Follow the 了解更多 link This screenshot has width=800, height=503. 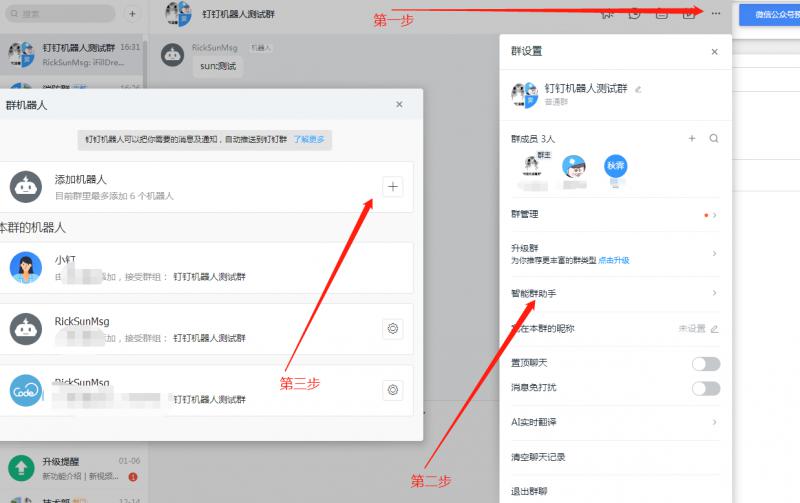tap(309, 139)
